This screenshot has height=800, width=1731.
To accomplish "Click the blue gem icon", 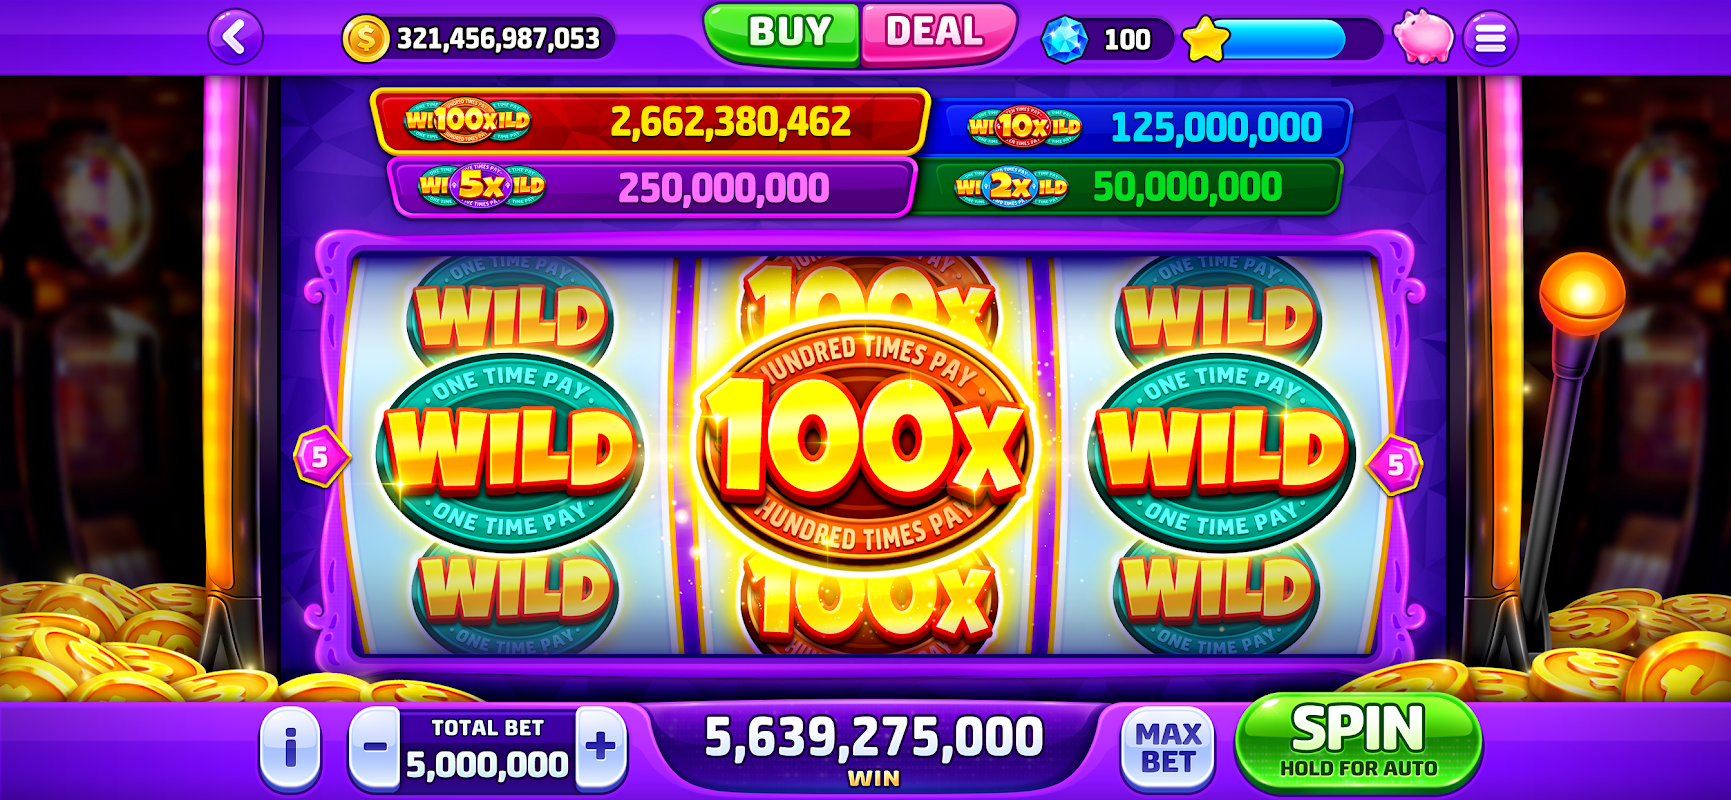I will (x=1065, y=39).
